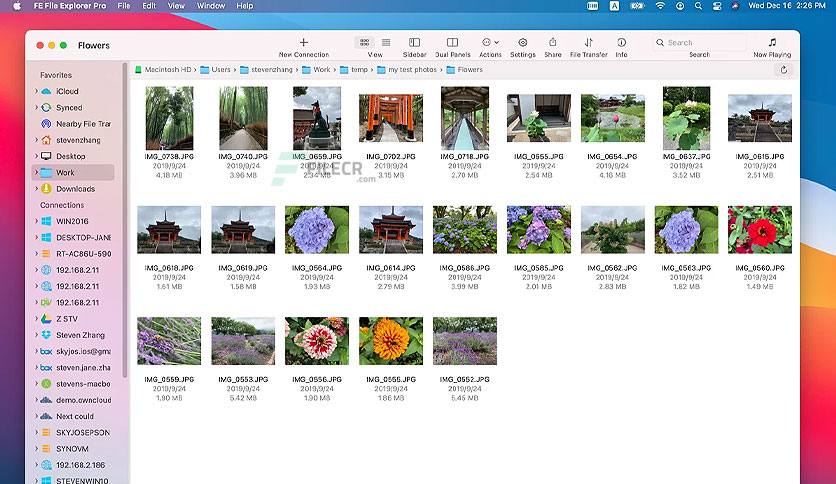Select IMG_0738.JPG bamboo thumbnail
836x484 pixels.
tap(169, 118)
